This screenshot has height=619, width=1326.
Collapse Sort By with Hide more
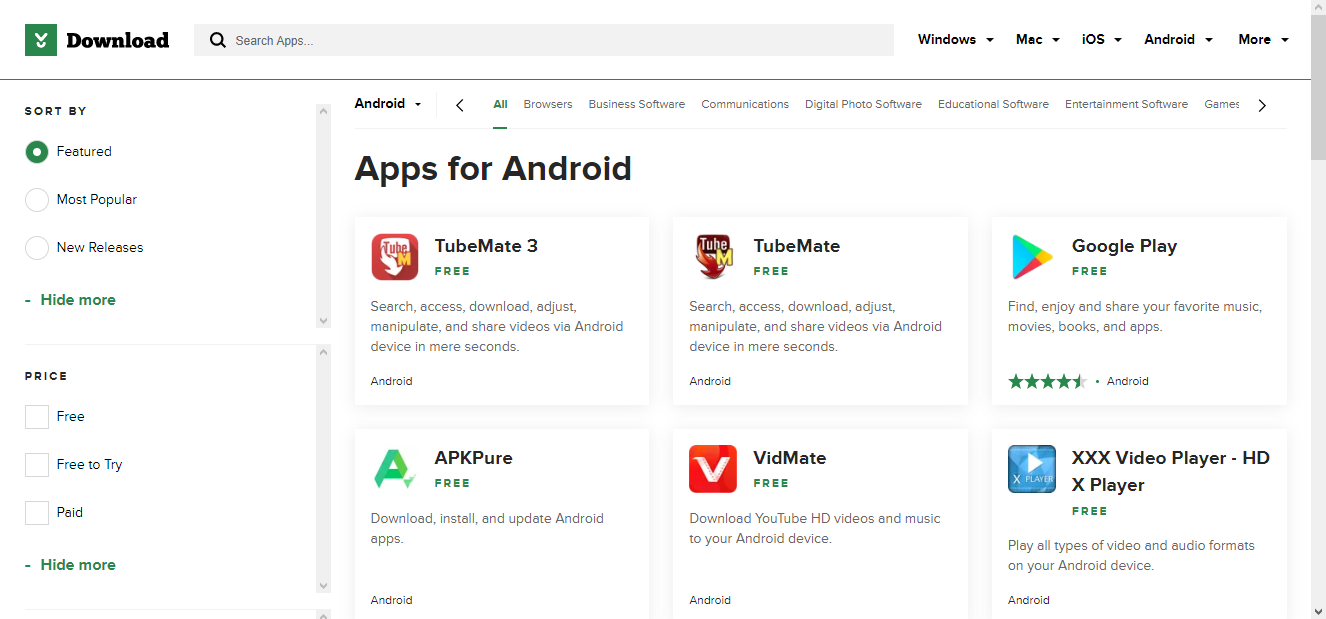pyautogui.click(x=70, y=300)
